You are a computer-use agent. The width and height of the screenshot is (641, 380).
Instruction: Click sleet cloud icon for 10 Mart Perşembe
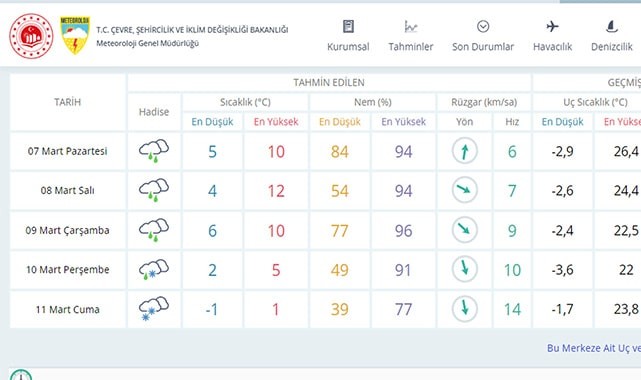click(154, 269)
